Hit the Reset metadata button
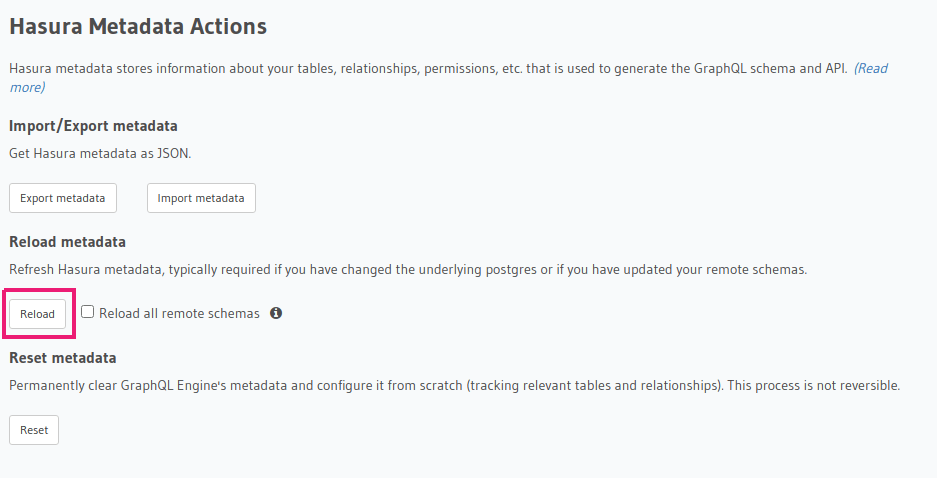 [34, 430]
